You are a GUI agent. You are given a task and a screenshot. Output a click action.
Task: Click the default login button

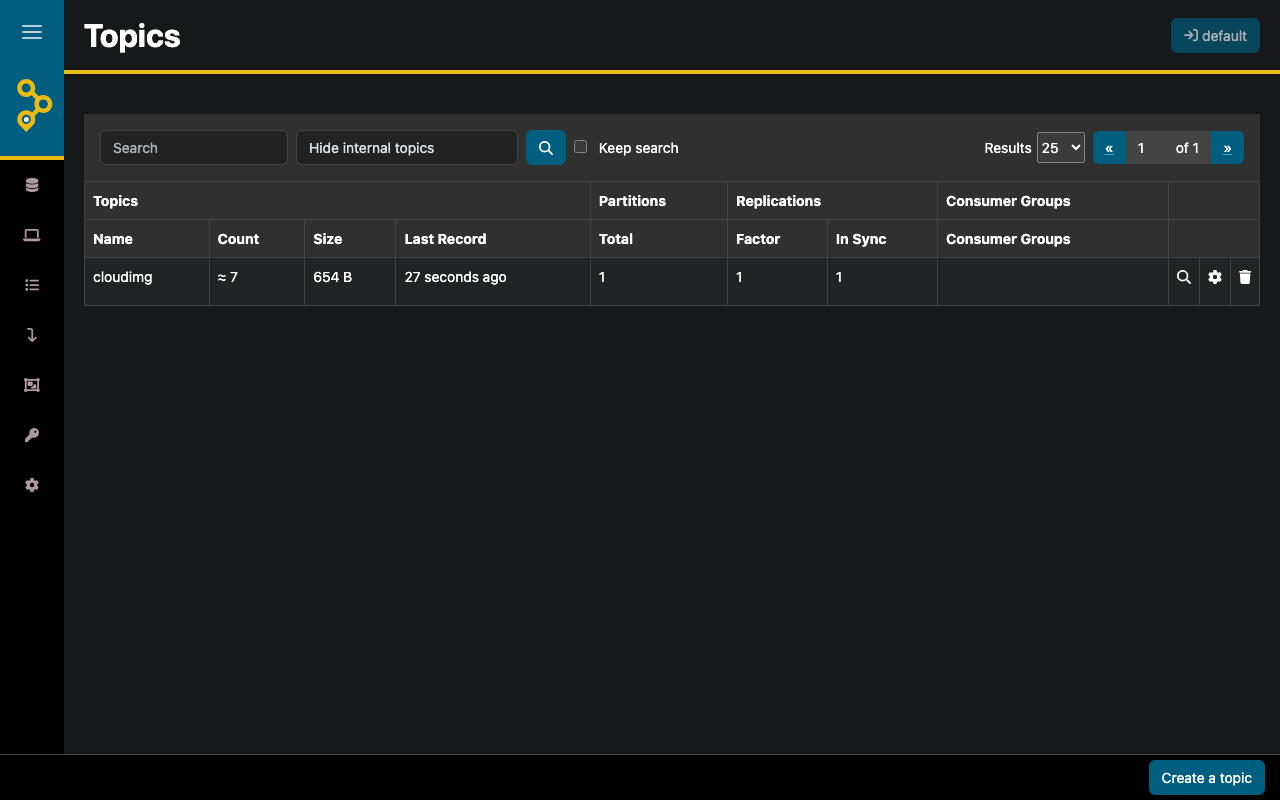[x=1215, y=36]
